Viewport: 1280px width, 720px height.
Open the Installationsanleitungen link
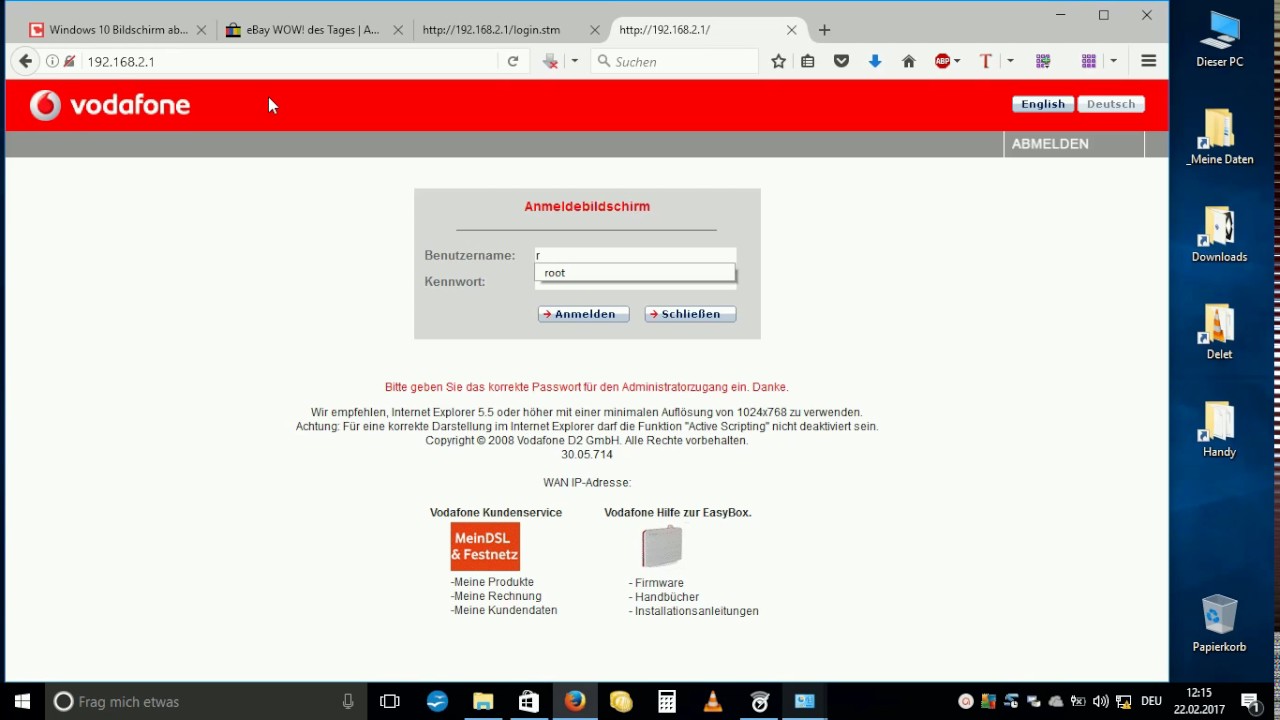click(x=696, y=611)
